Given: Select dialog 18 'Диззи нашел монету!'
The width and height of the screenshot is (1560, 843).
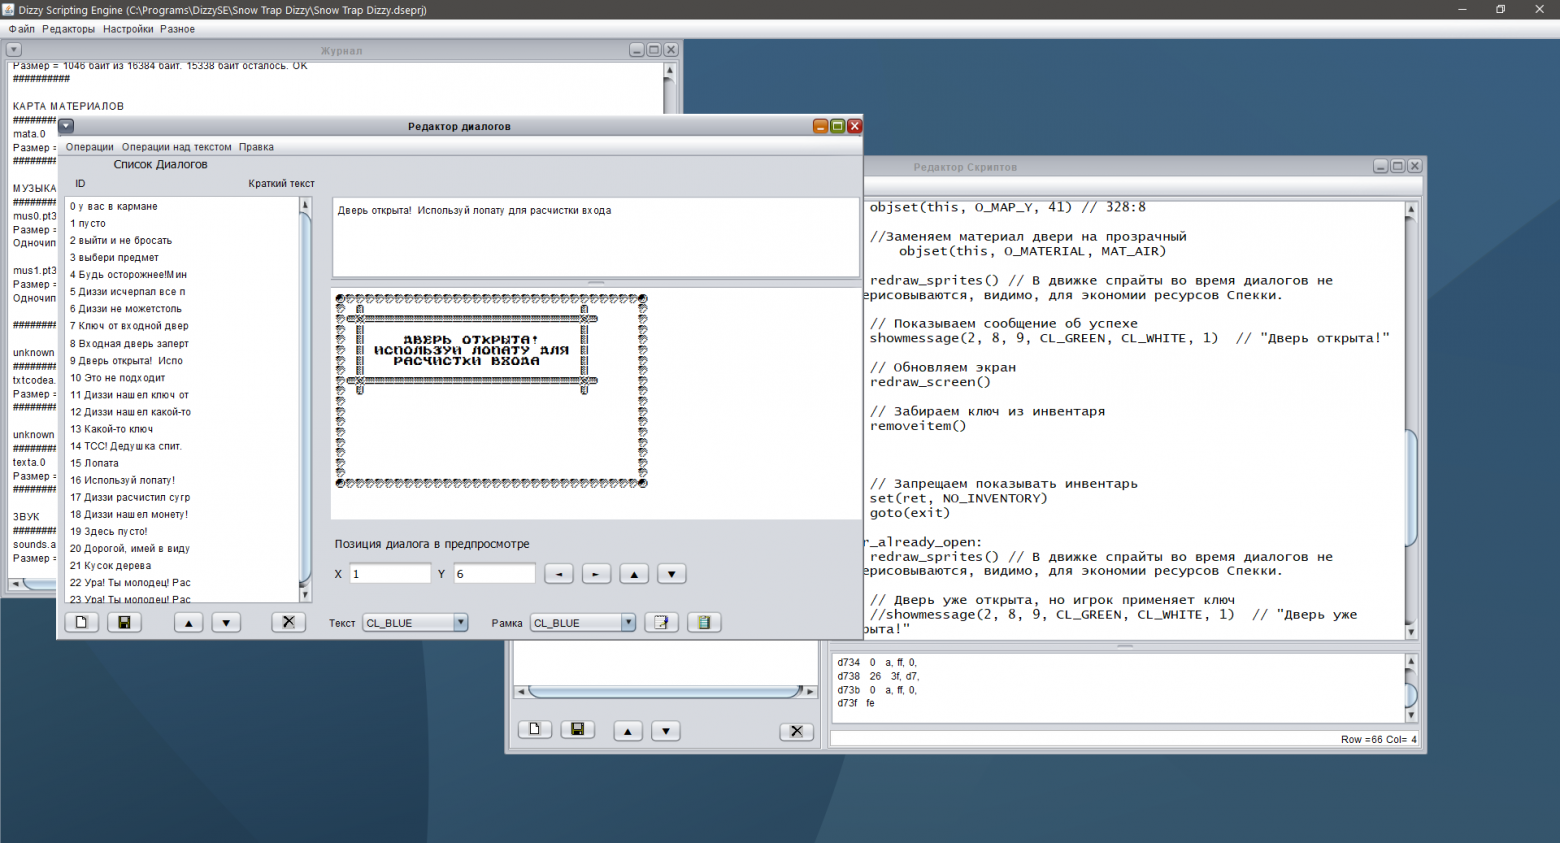Looking at the screenshot, I should 183,514.
